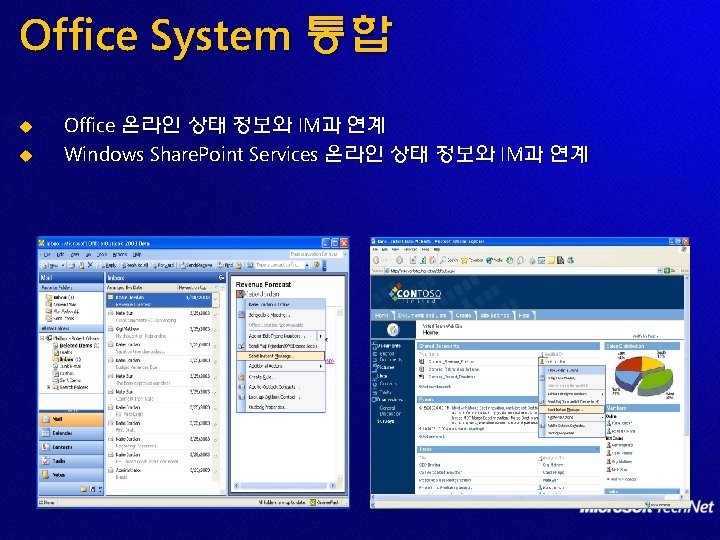Select 'Outlook Properties' in context menu

click(280, 407)
